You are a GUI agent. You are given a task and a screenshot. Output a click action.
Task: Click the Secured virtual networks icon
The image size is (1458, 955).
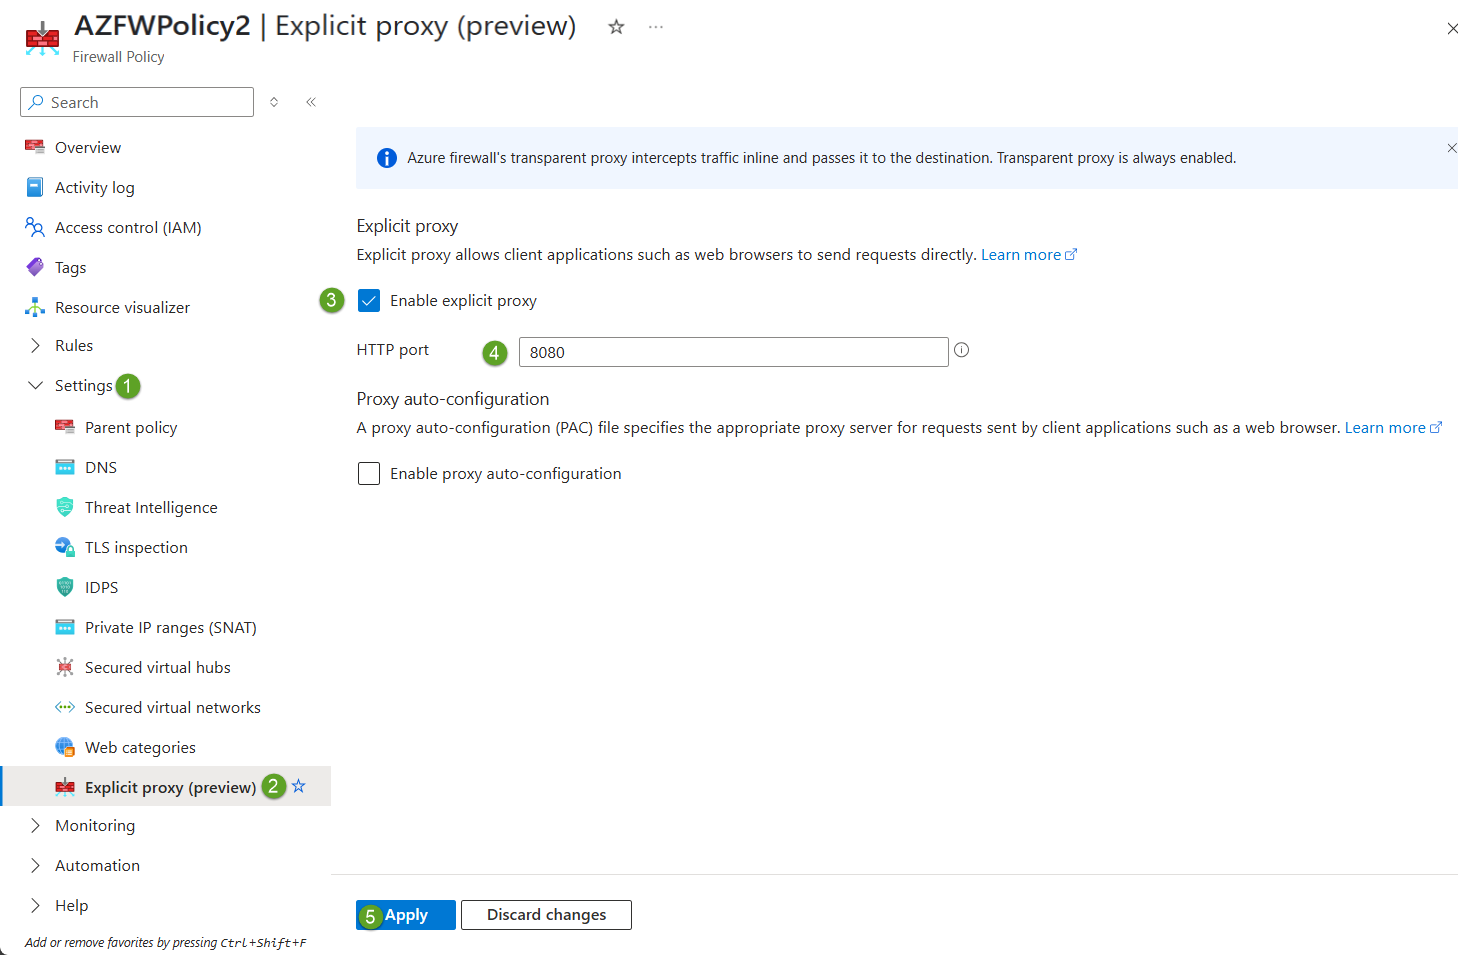coord(65,707)
